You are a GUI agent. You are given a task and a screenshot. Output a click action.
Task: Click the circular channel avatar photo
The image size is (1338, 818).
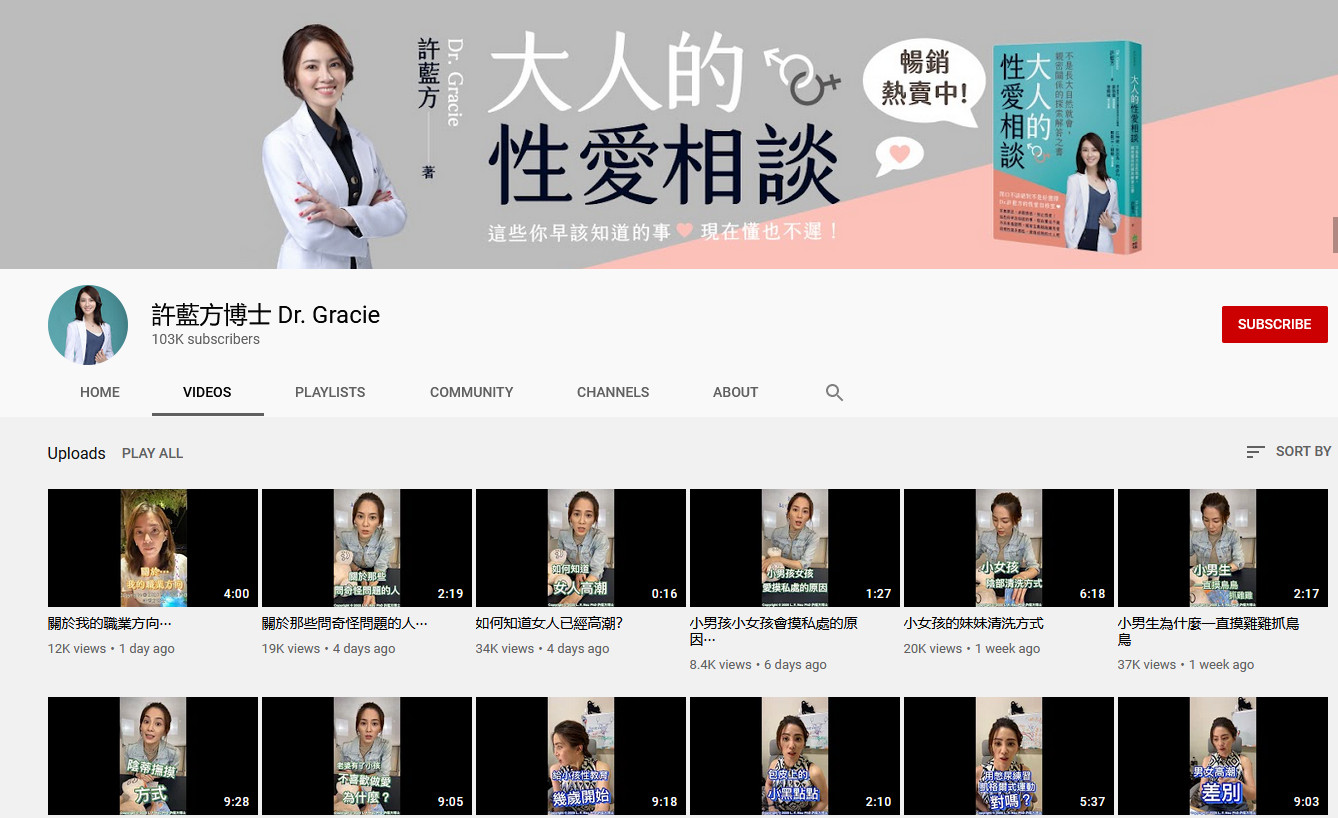pyautogui.click(x=88, y=324)
